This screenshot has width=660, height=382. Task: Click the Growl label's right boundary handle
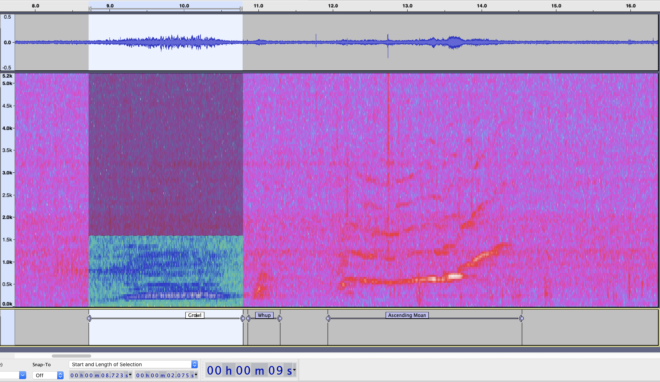pos(242,318)
